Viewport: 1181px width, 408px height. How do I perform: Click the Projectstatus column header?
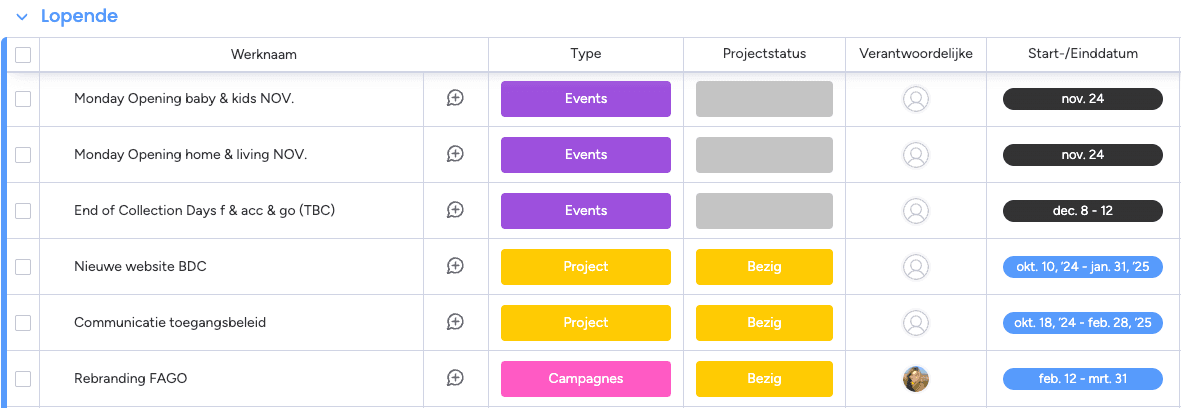pos(764,54)
